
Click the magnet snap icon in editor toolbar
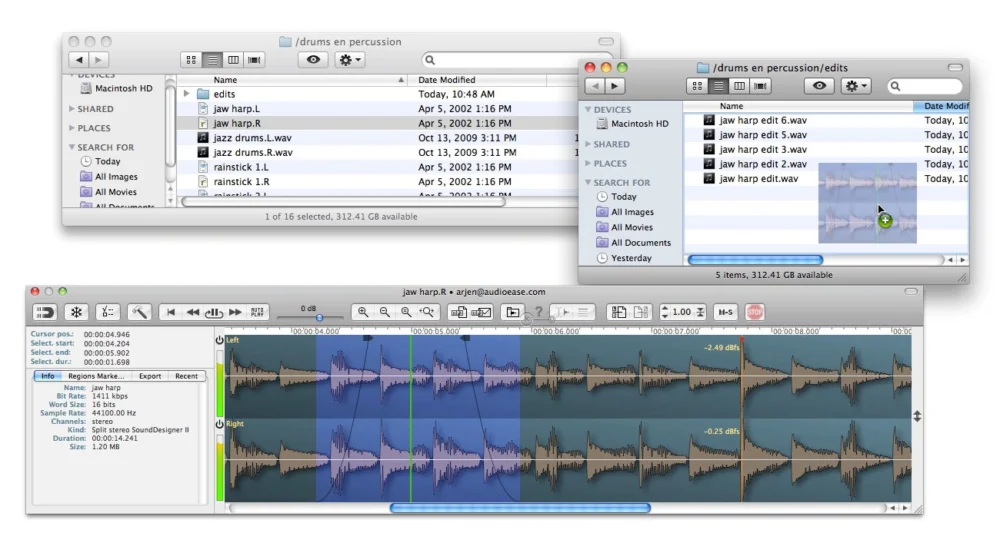45,312
